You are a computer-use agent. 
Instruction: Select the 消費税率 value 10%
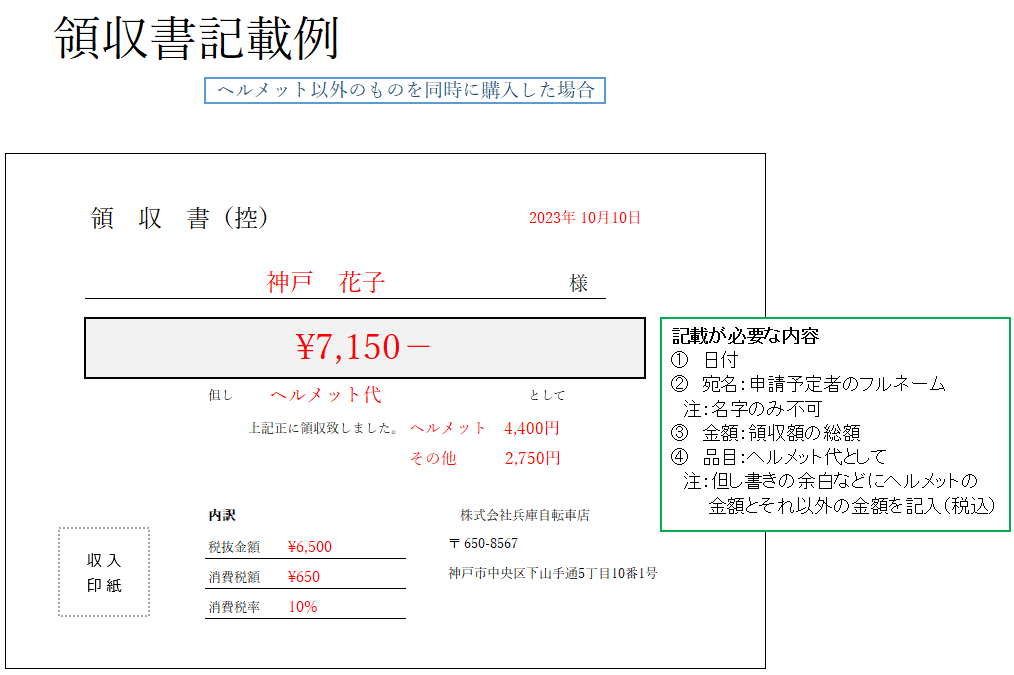(x=303, y=607)
